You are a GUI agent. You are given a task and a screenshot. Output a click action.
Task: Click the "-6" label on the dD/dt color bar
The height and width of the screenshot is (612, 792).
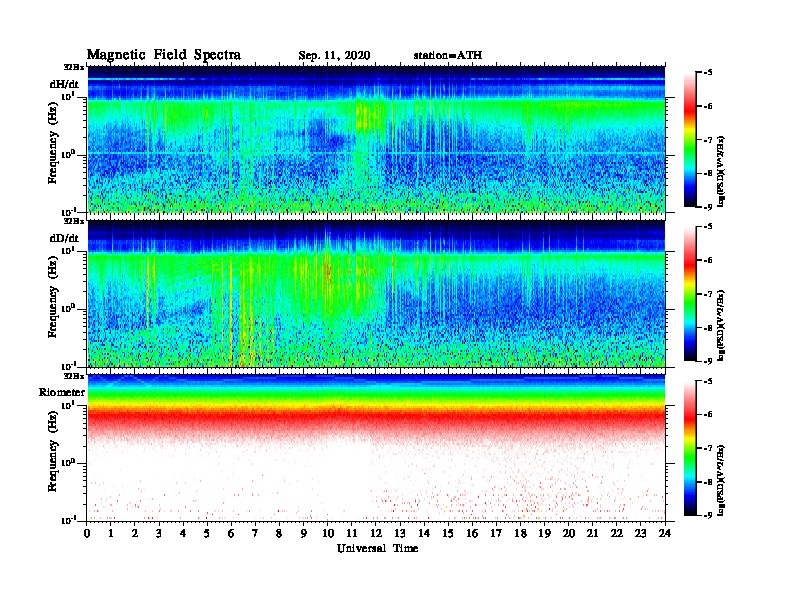[707, 260]
